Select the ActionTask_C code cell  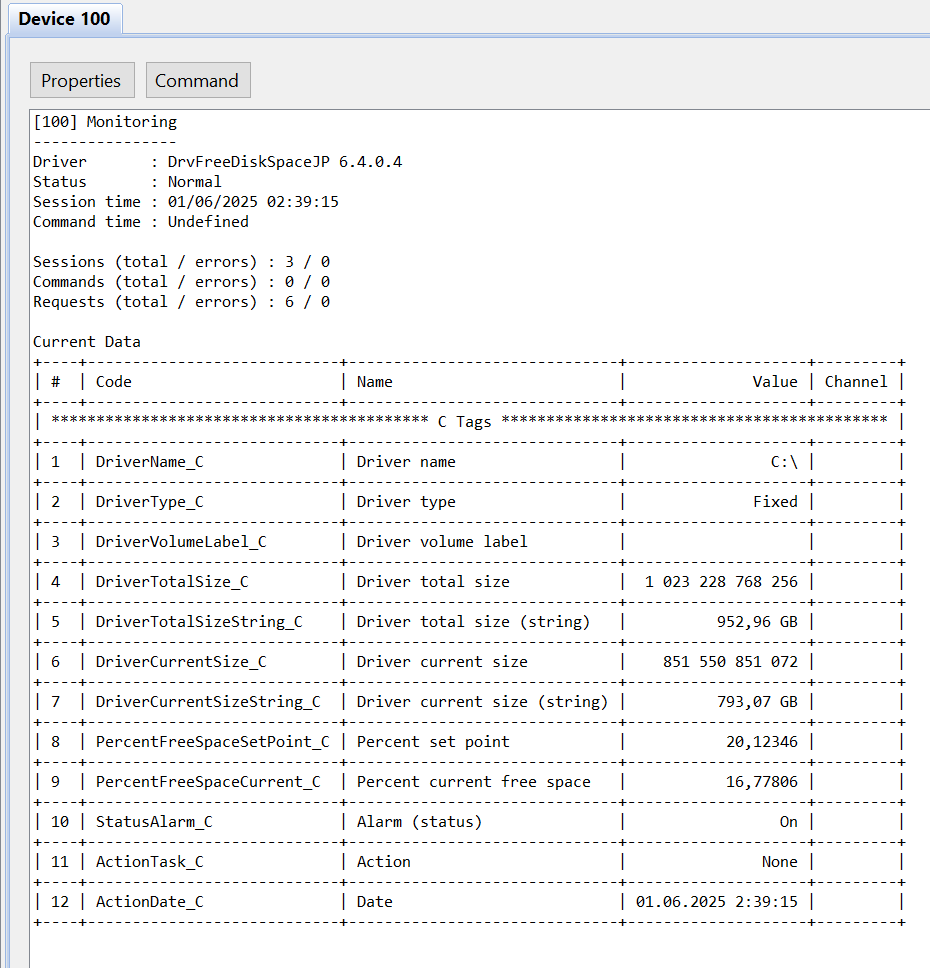coord(149,862)
